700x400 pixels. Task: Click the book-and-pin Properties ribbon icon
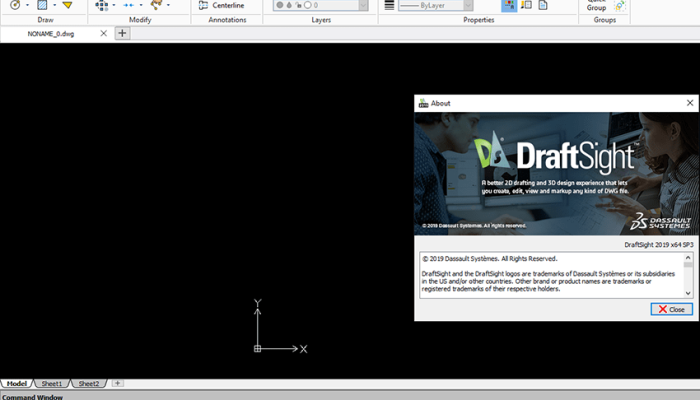(x=526, y=5)
